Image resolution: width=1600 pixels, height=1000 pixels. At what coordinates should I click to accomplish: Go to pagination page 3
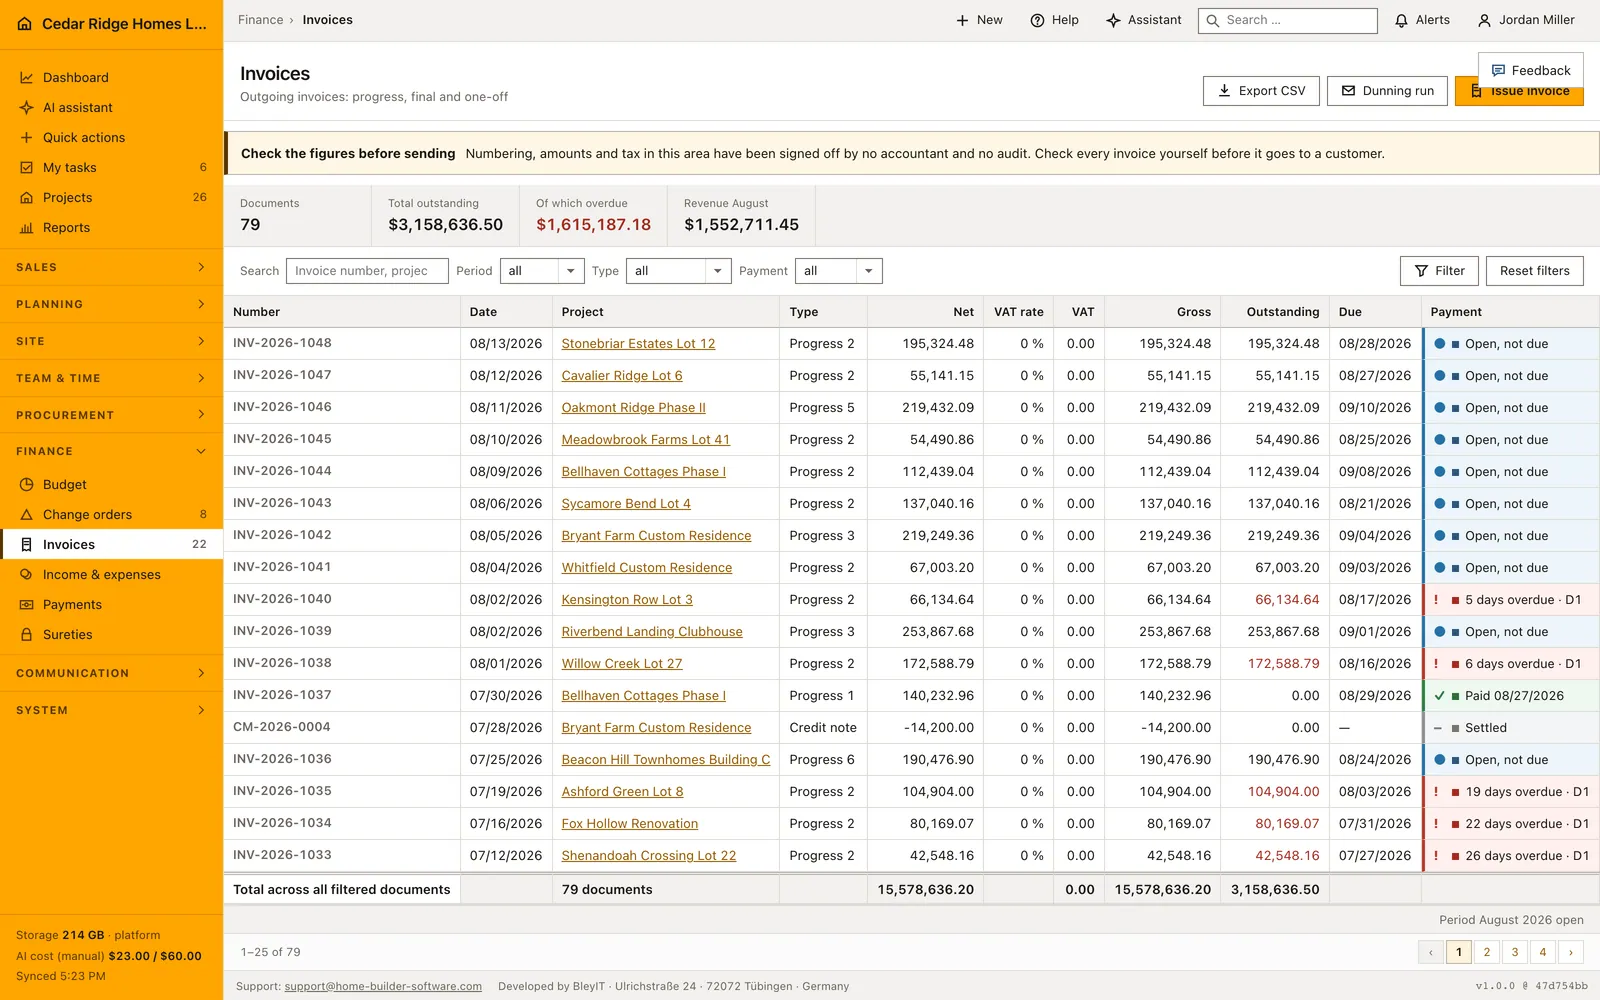pos(1515,952)
